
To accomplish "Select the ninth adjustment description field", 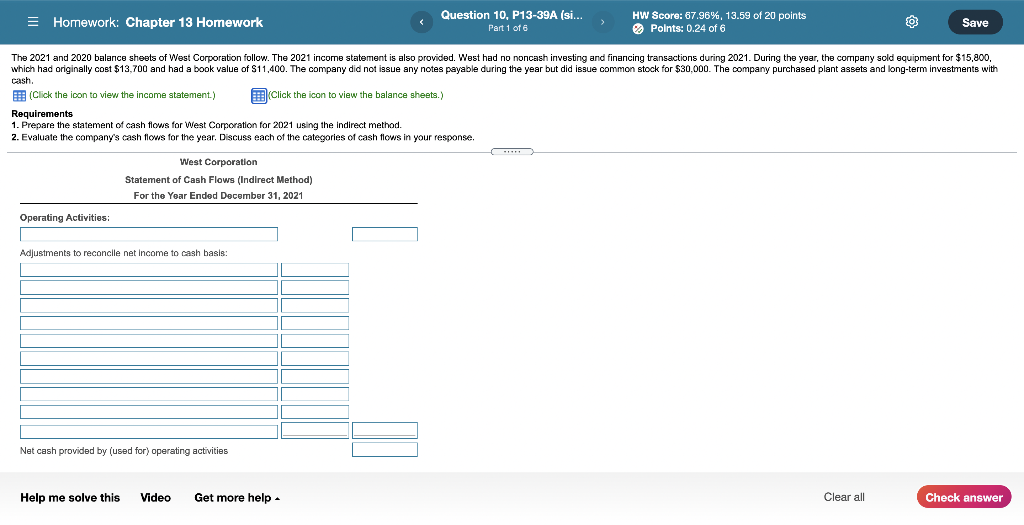I will [149, 412].
